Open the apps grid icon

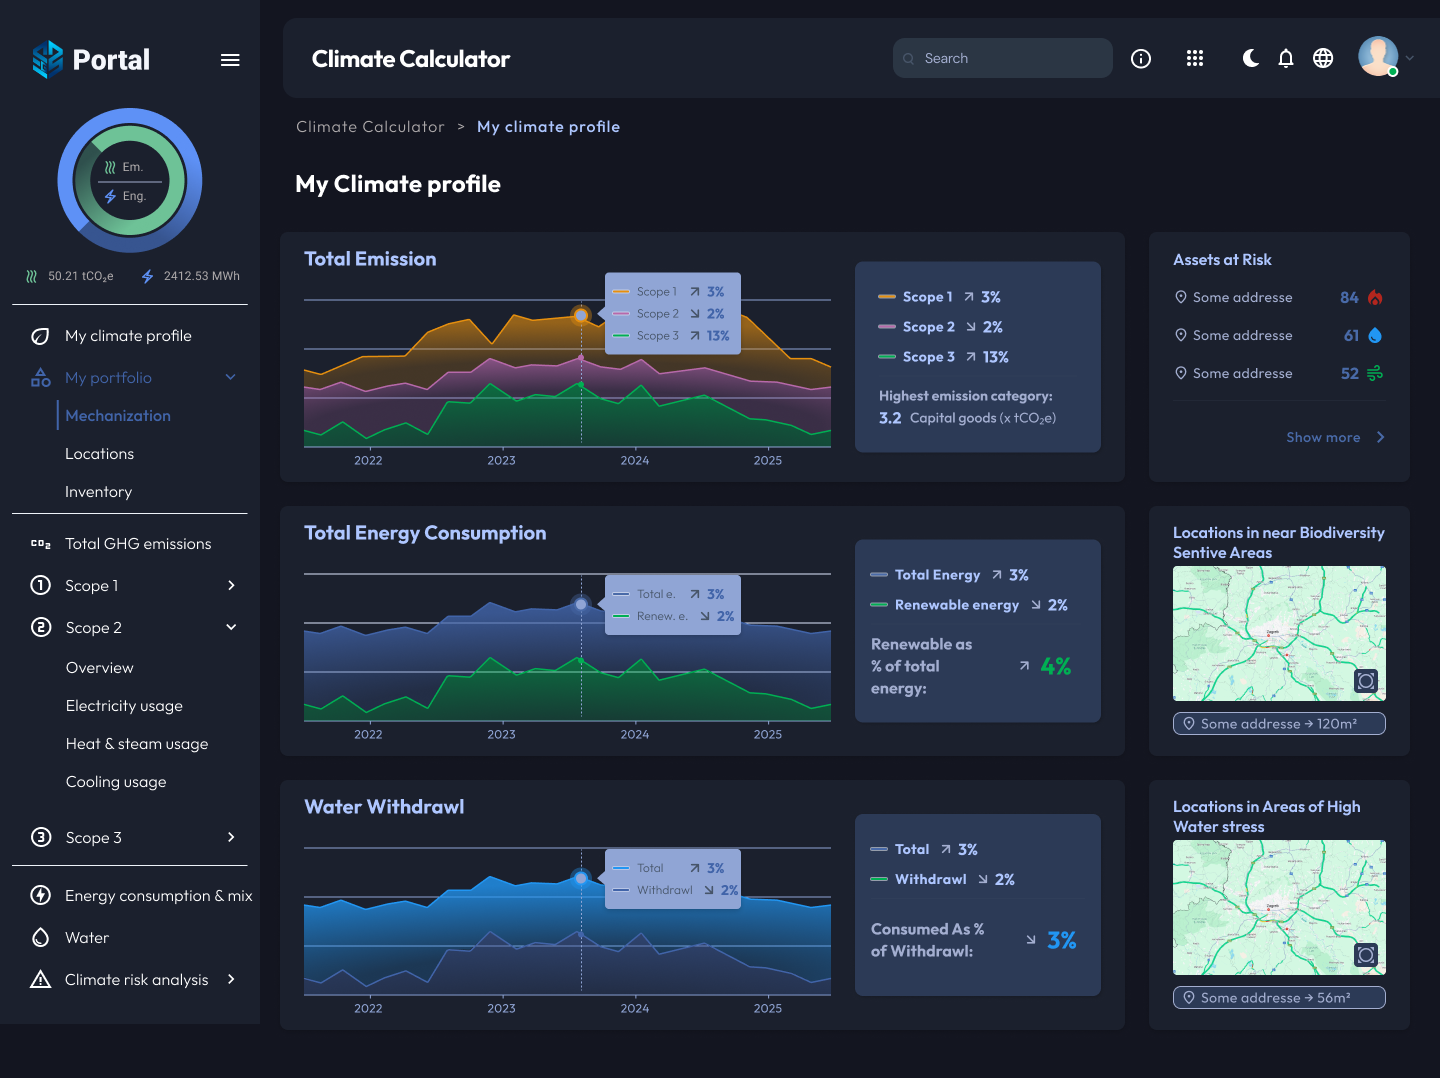pos(1194,59)
